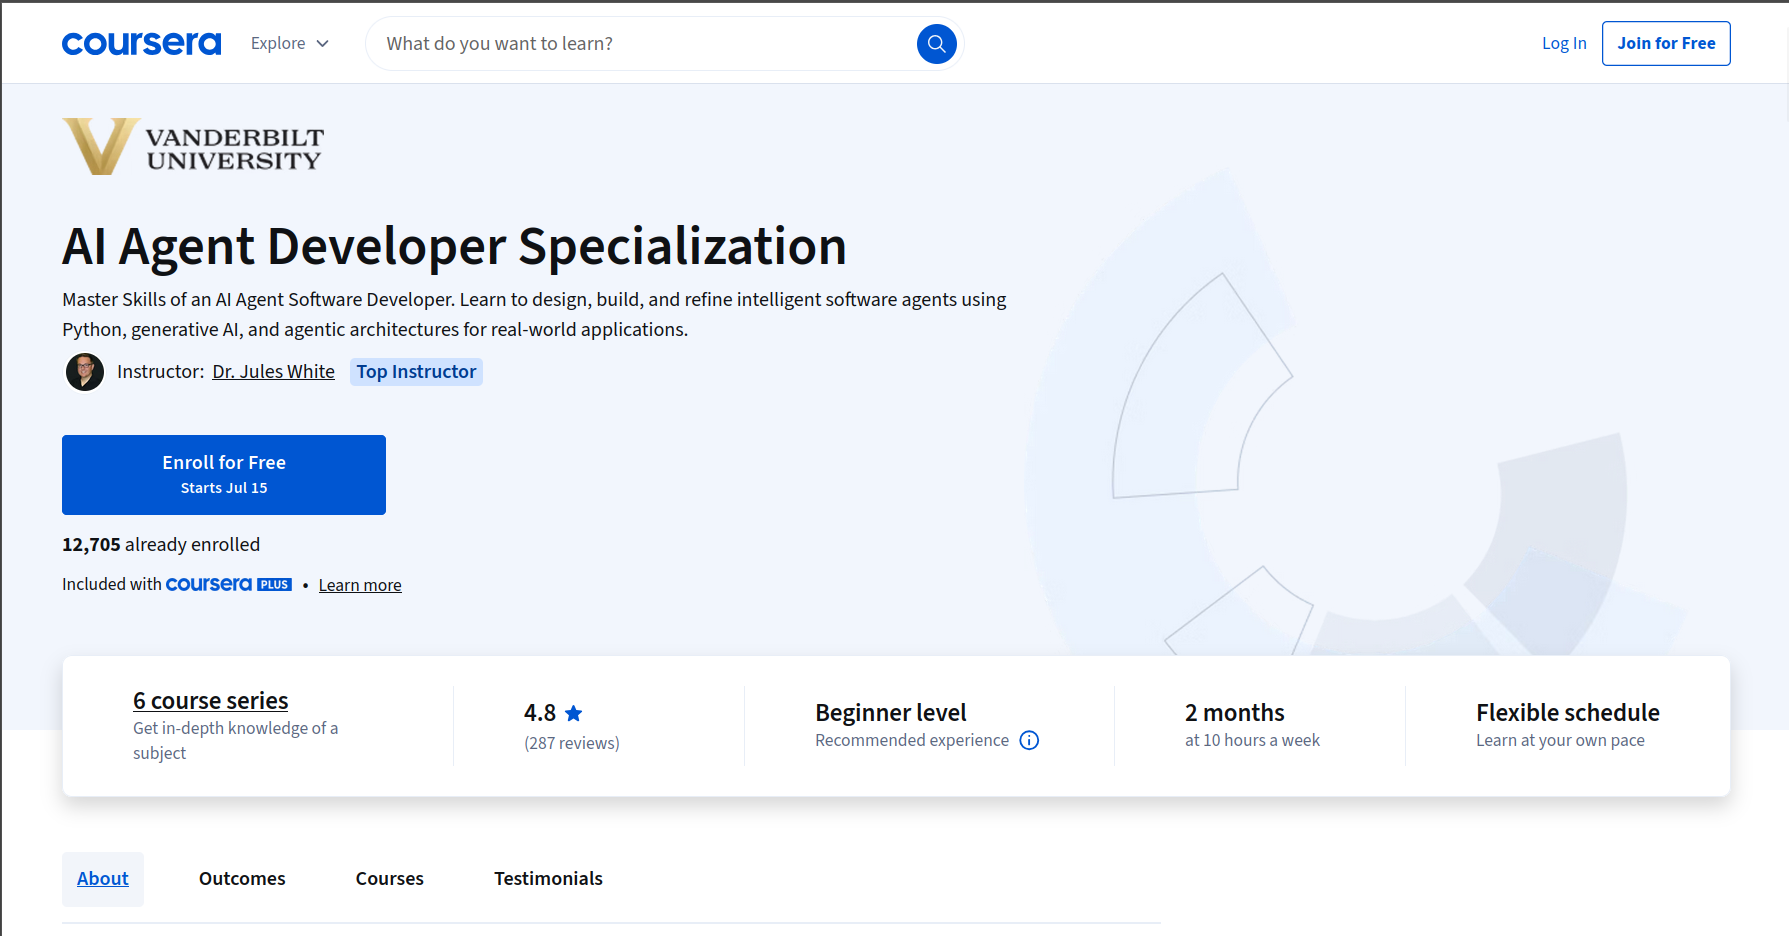The width and height of the screenshot is (1789, 936).
Task: Click the 'at 10 hours a week' text
Action: coord(1252,740)
